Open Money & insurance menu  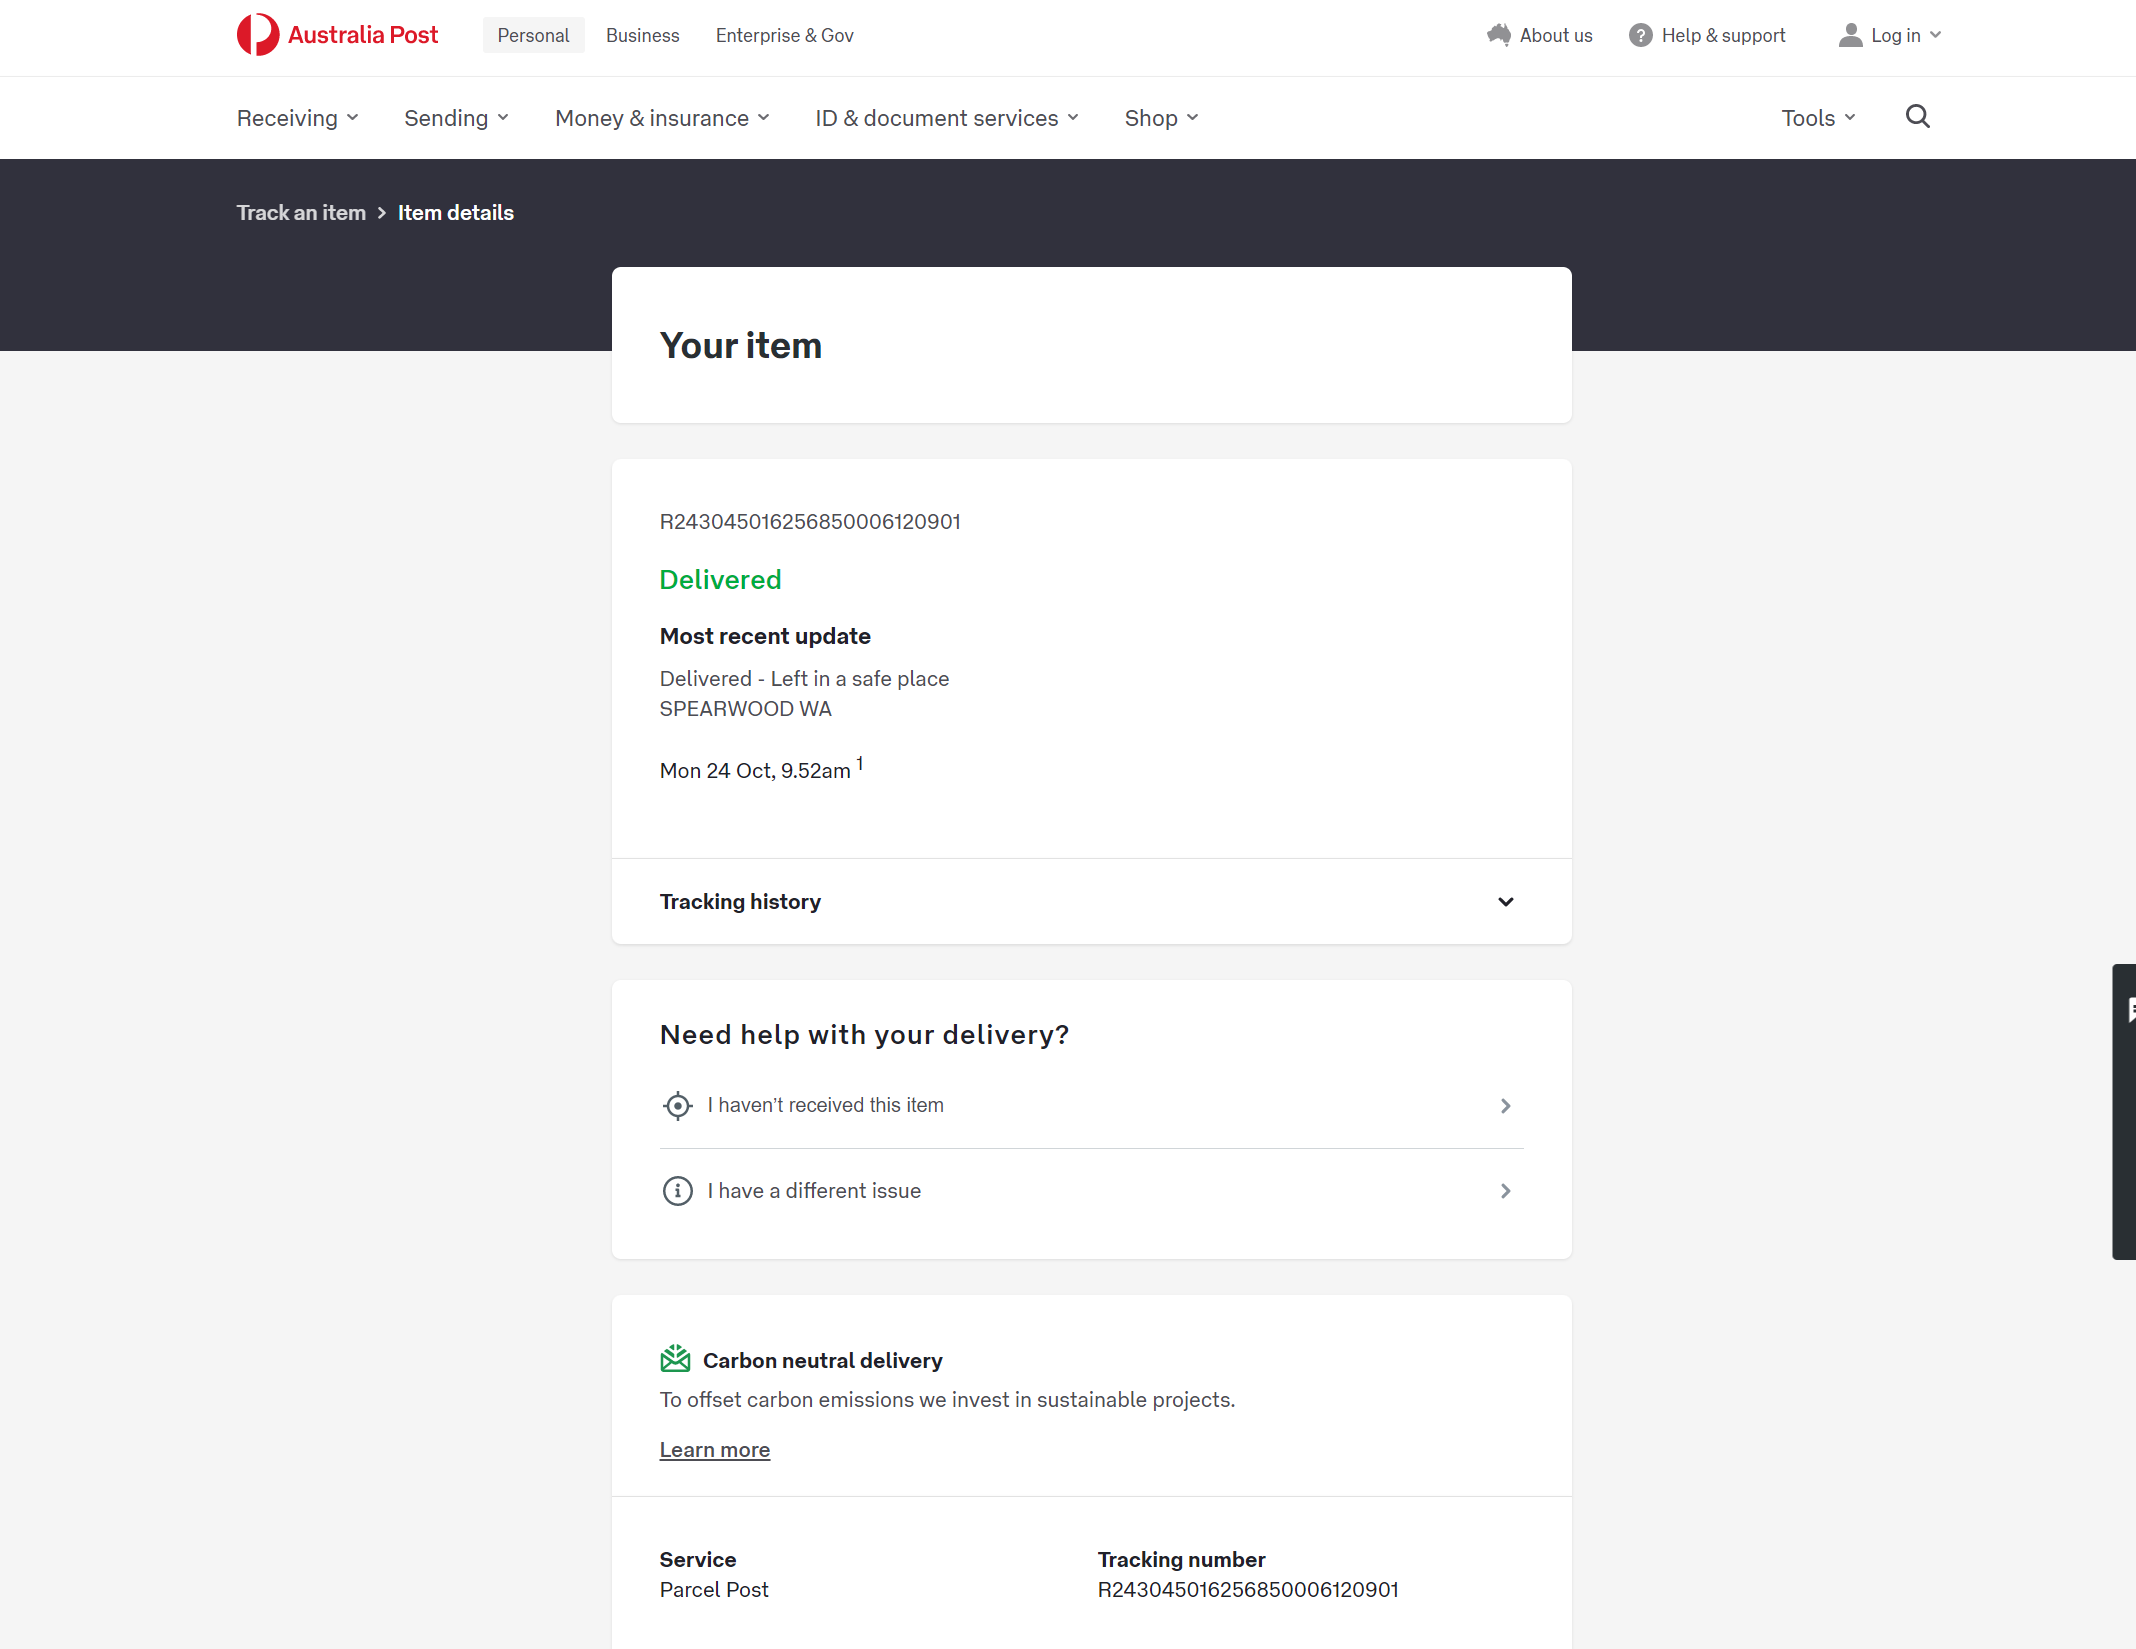coord(661,118)
